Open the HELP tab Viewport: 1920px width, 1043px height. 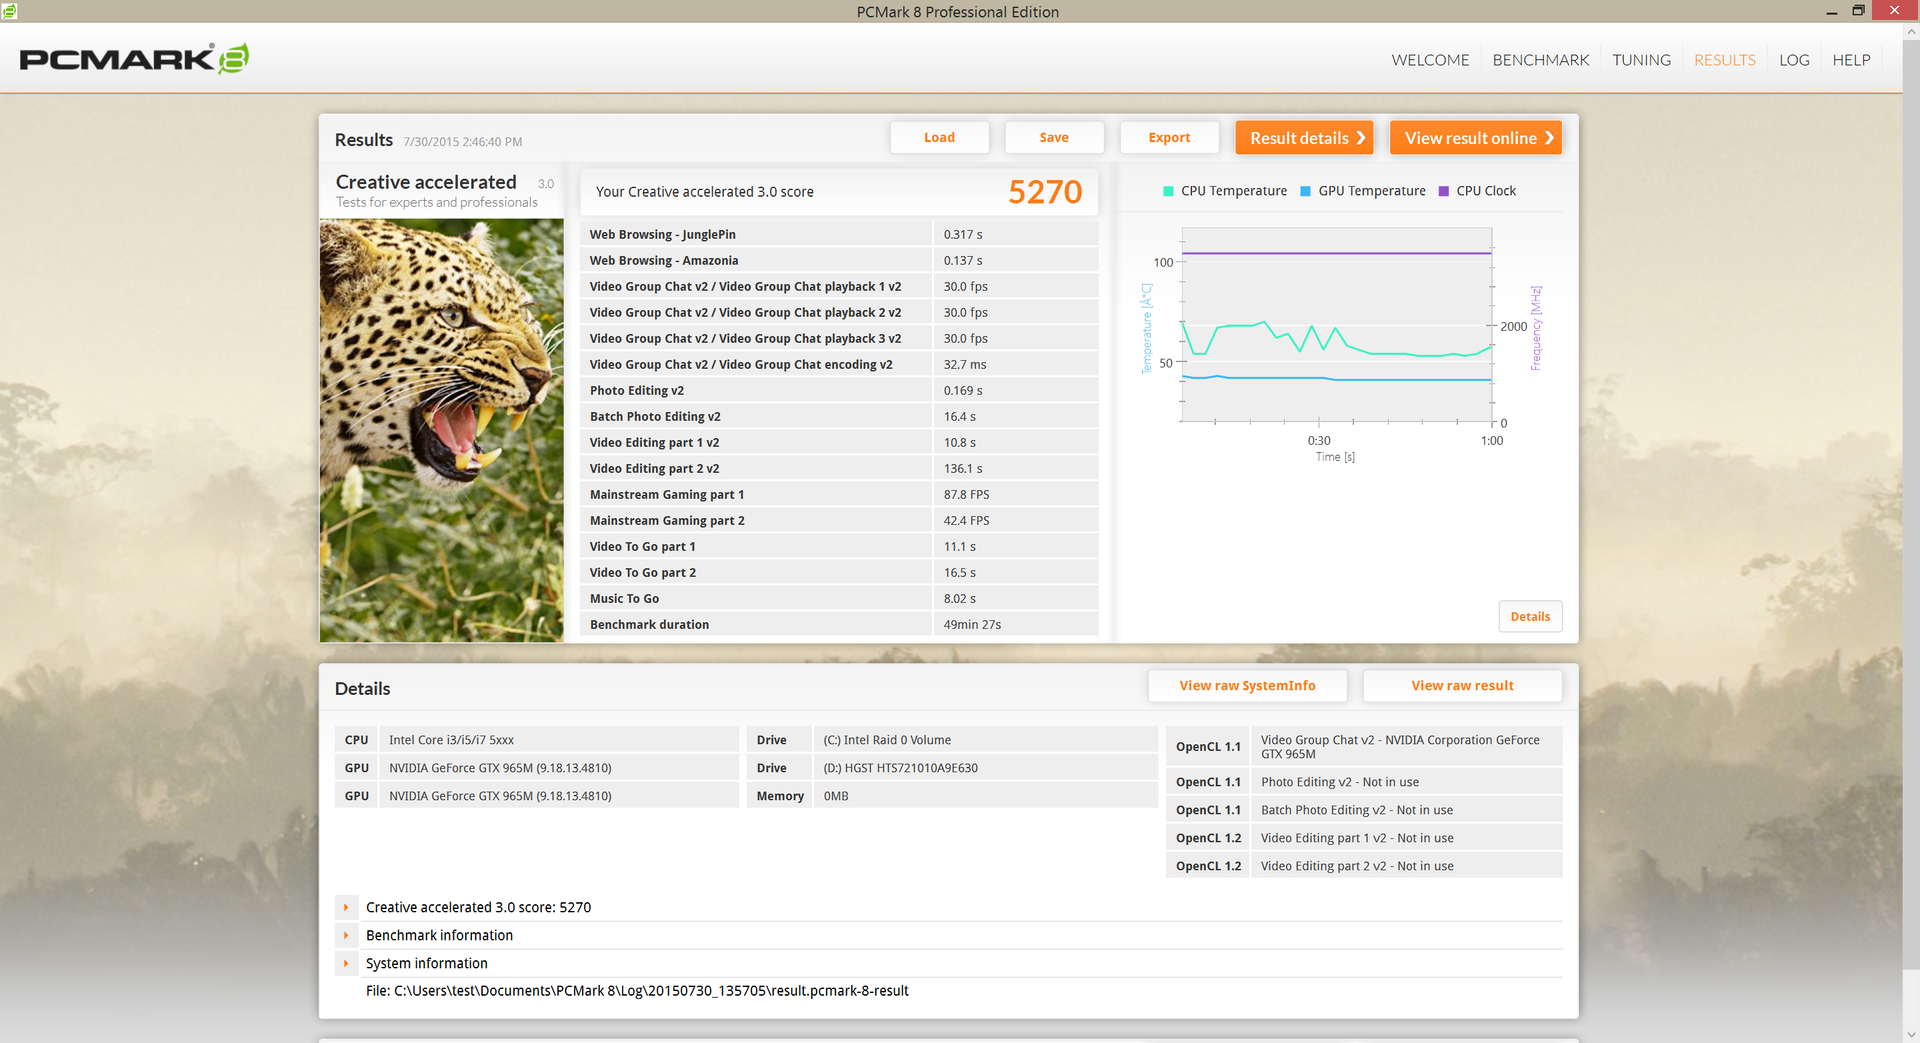(1851, 60)
